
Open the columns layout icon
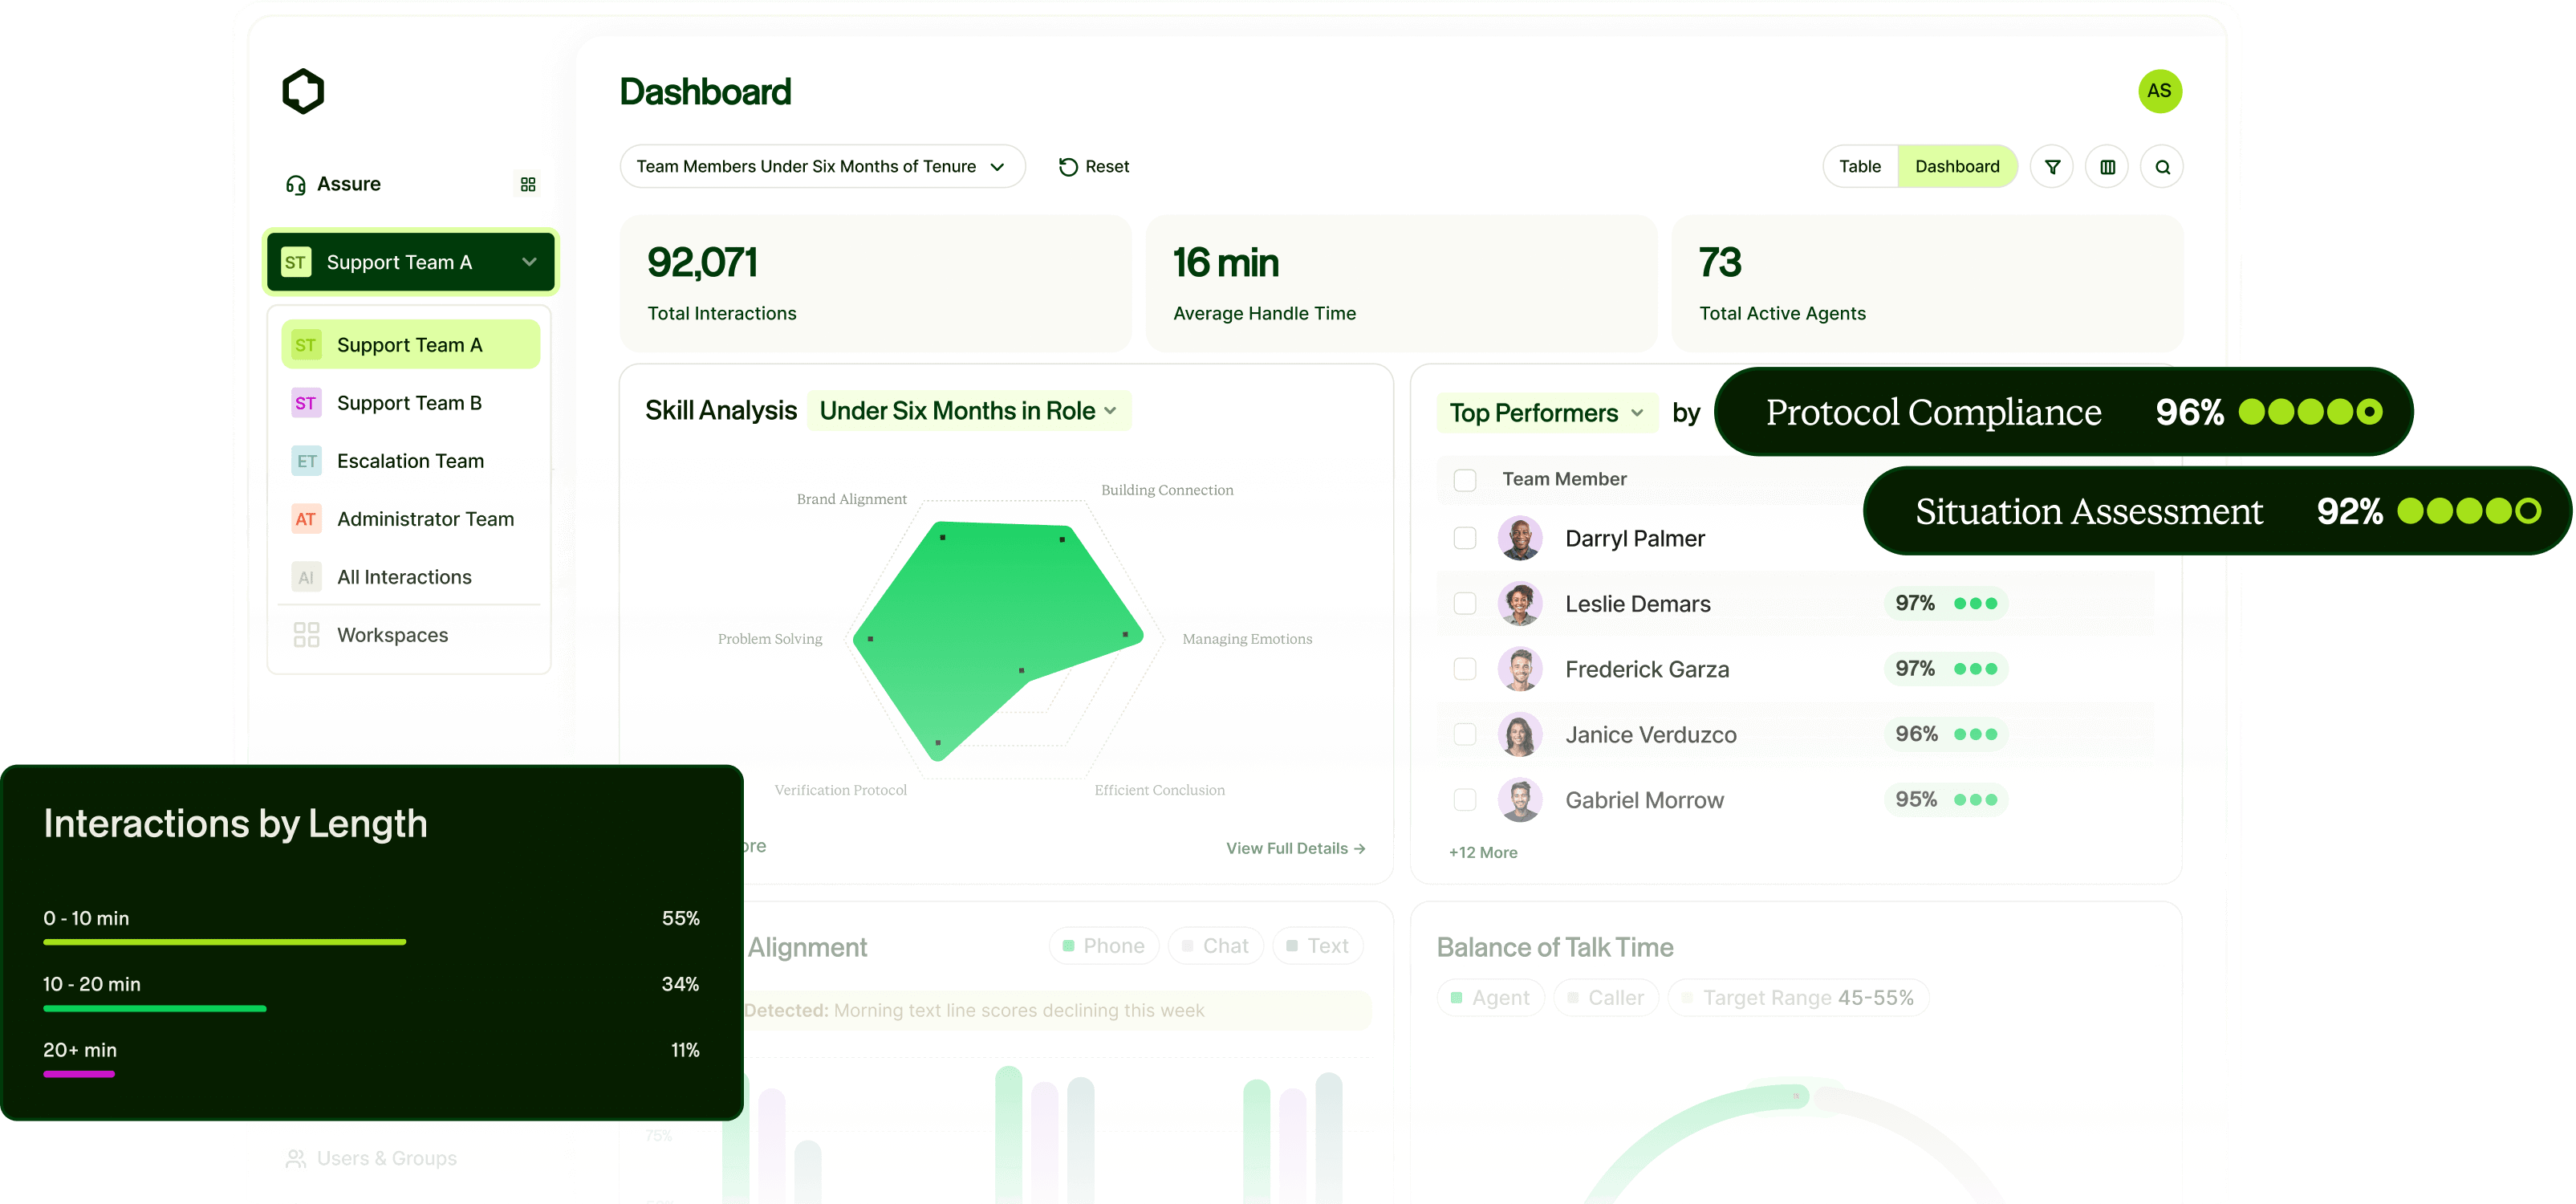(x=2107, y=167)
